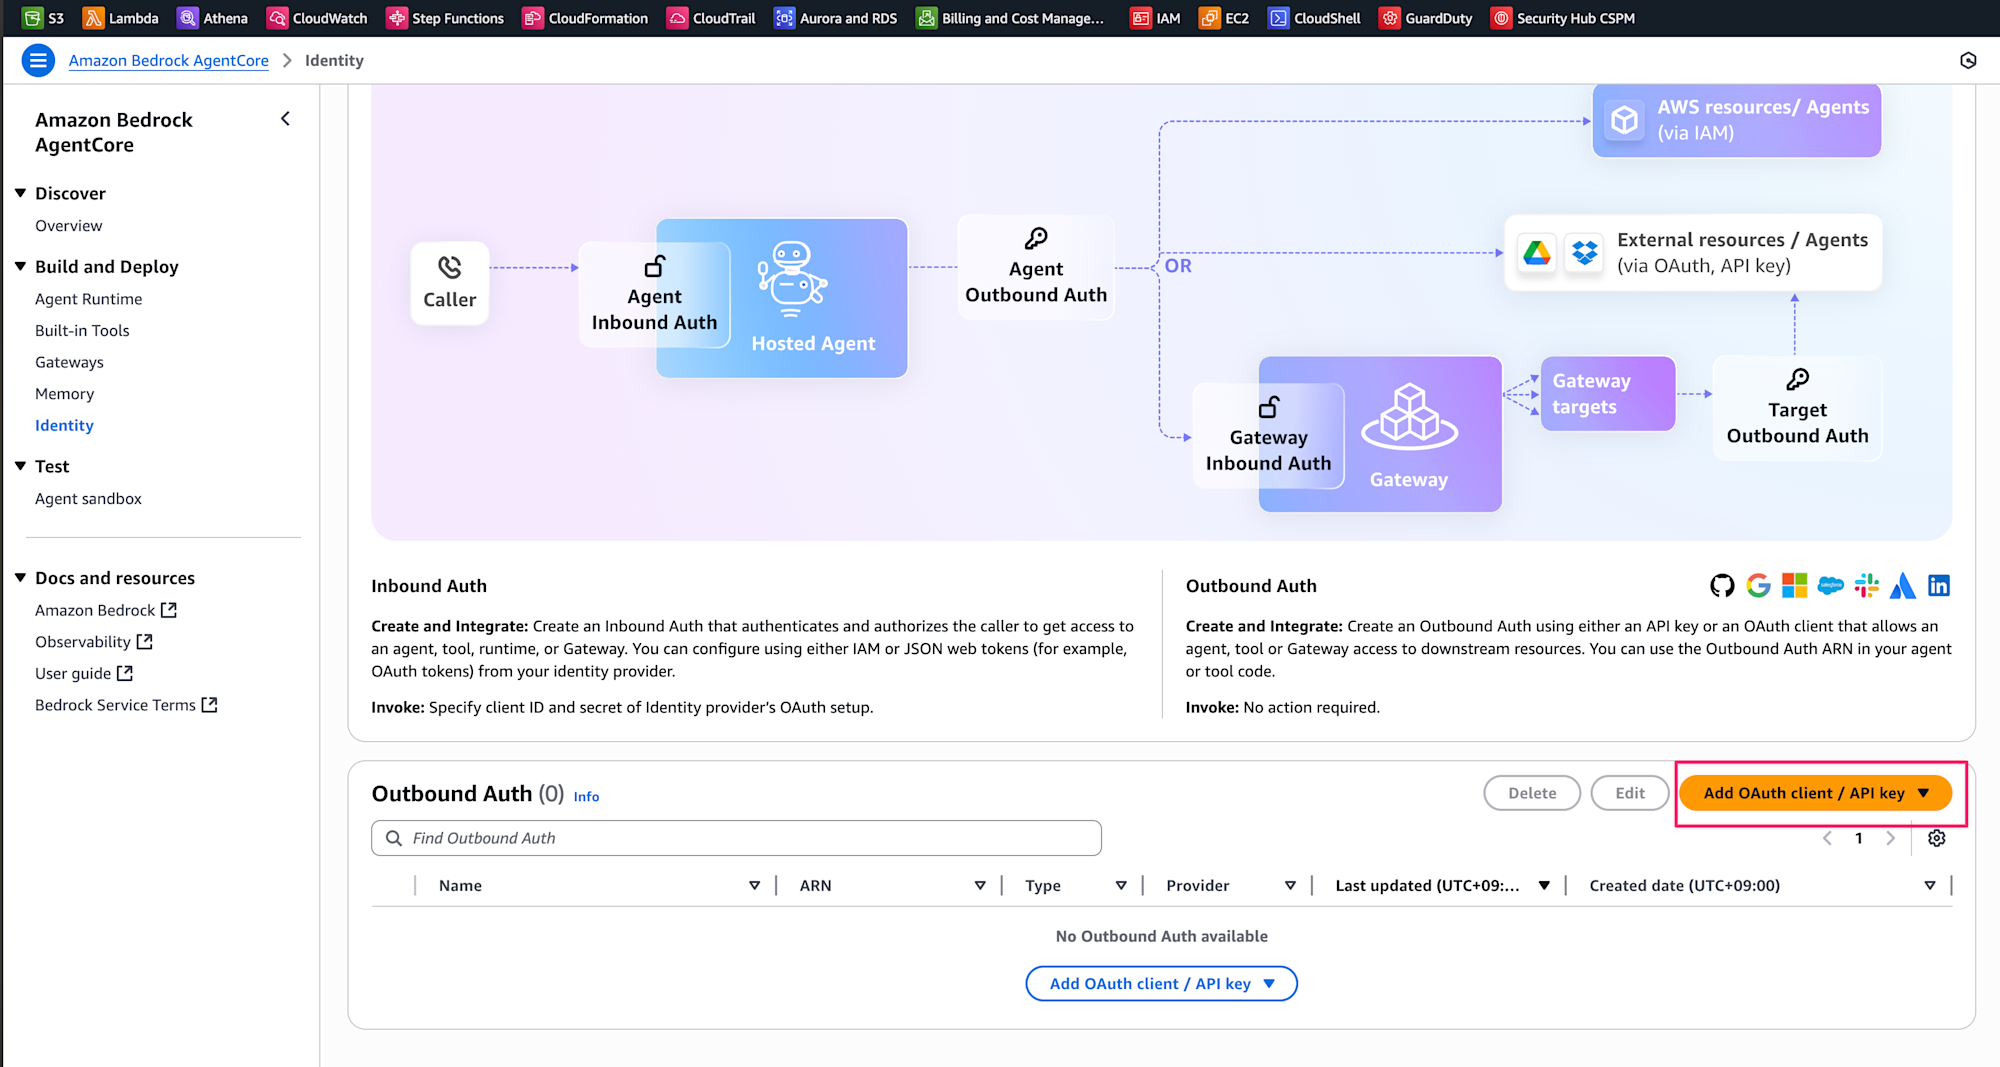
Task: Collapse the AgentCore side navigation arrow
Action: 286,119
